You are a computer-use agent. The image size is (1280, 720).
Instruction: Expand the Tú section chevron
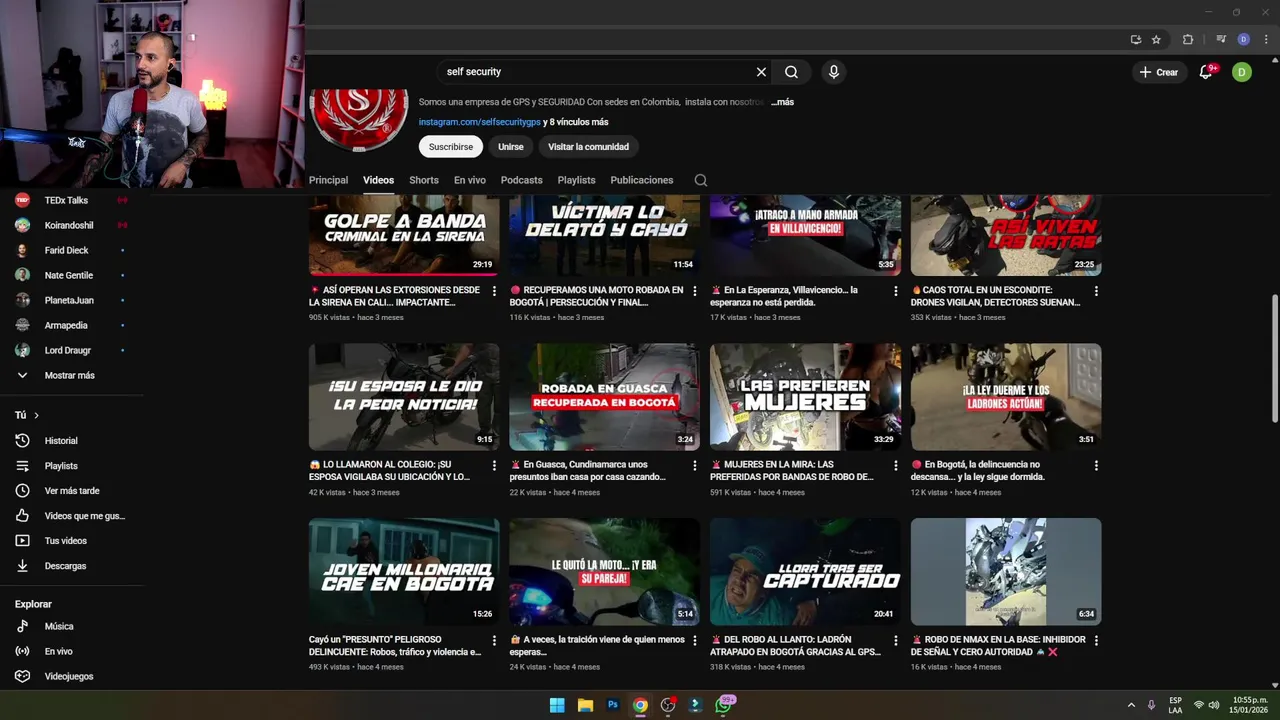(x=37, y=415)
